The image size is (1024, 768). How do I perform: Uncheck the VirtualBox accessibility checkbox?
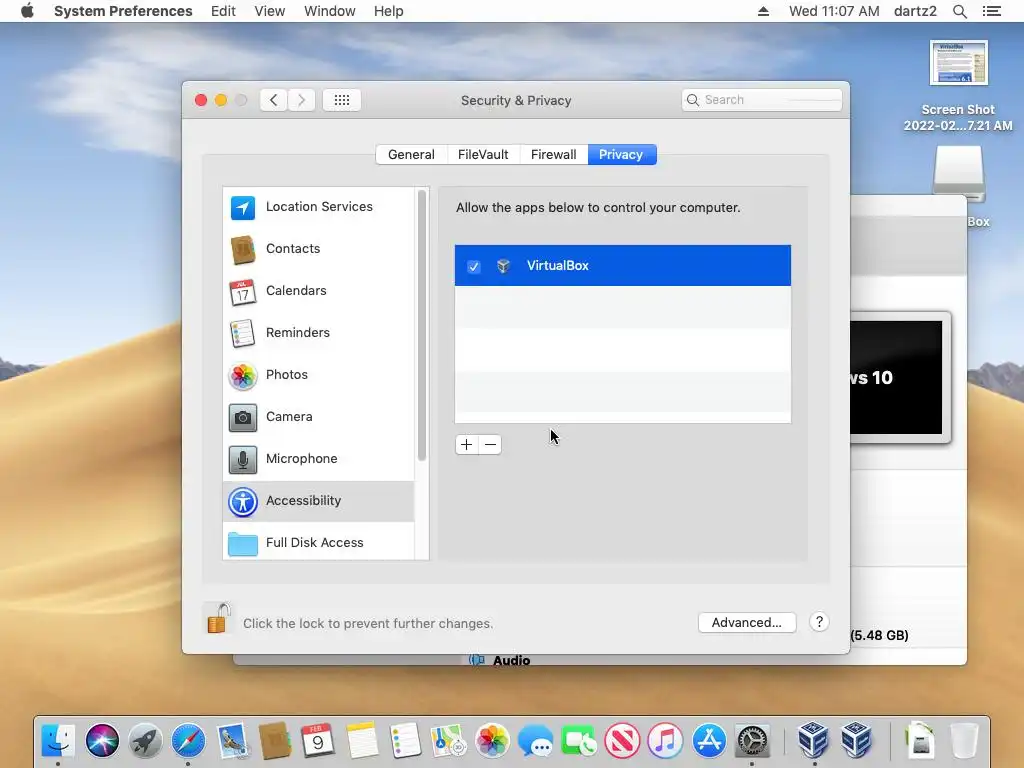coord(473,266)
